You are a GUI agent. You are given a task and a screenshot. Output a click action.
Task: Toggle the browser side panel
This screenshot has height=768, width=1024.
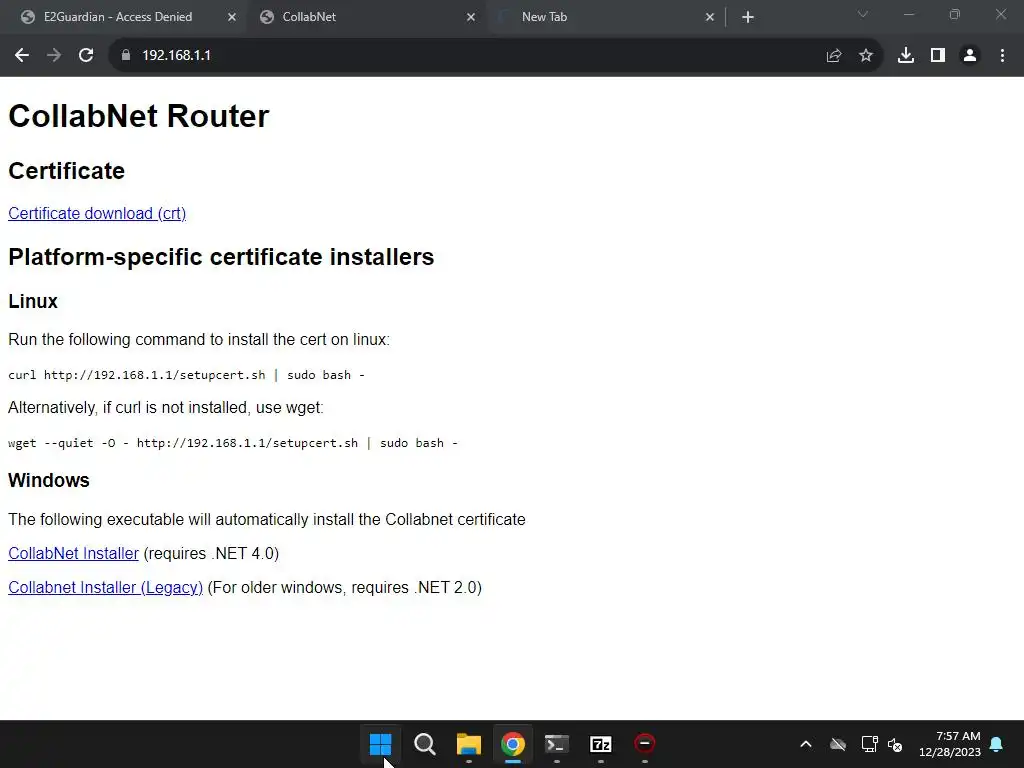[938, 56]
